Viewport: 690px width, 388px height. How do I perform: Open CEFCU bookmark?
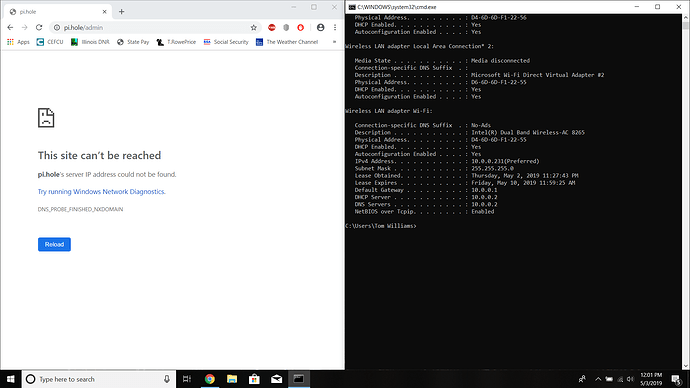[x=50, y=42]
